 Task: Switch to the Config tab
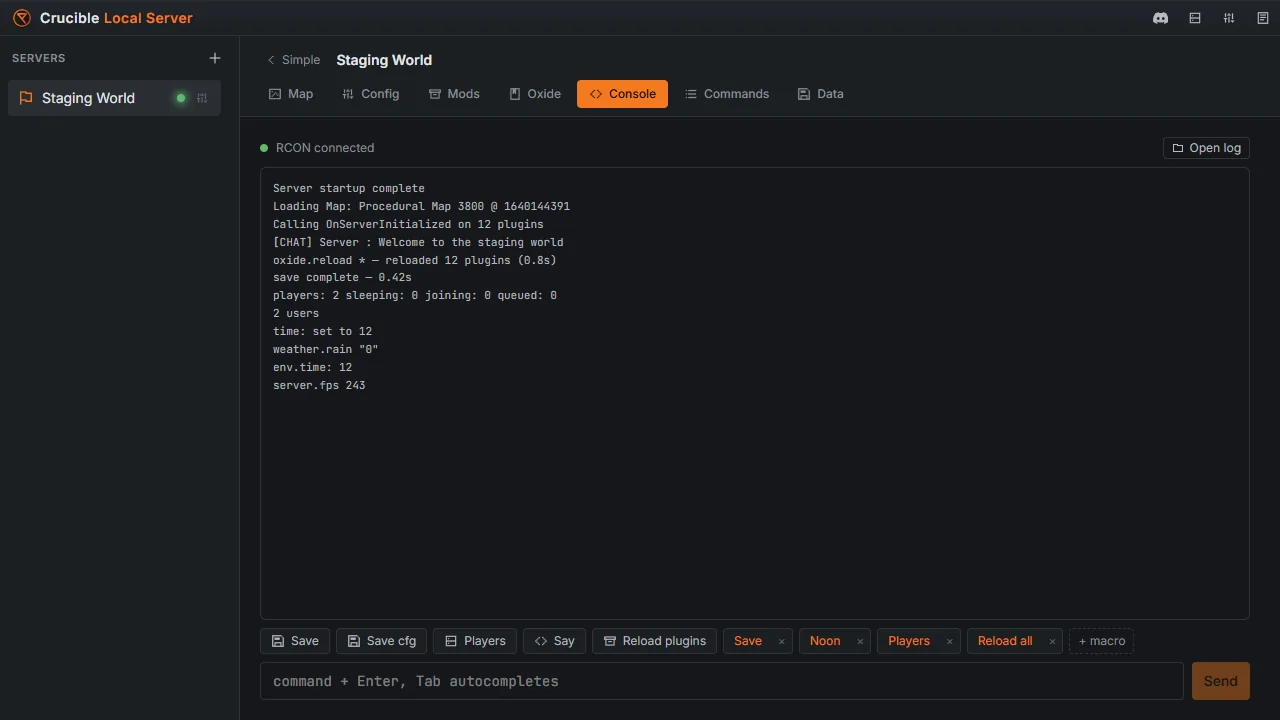pos(370,94)
